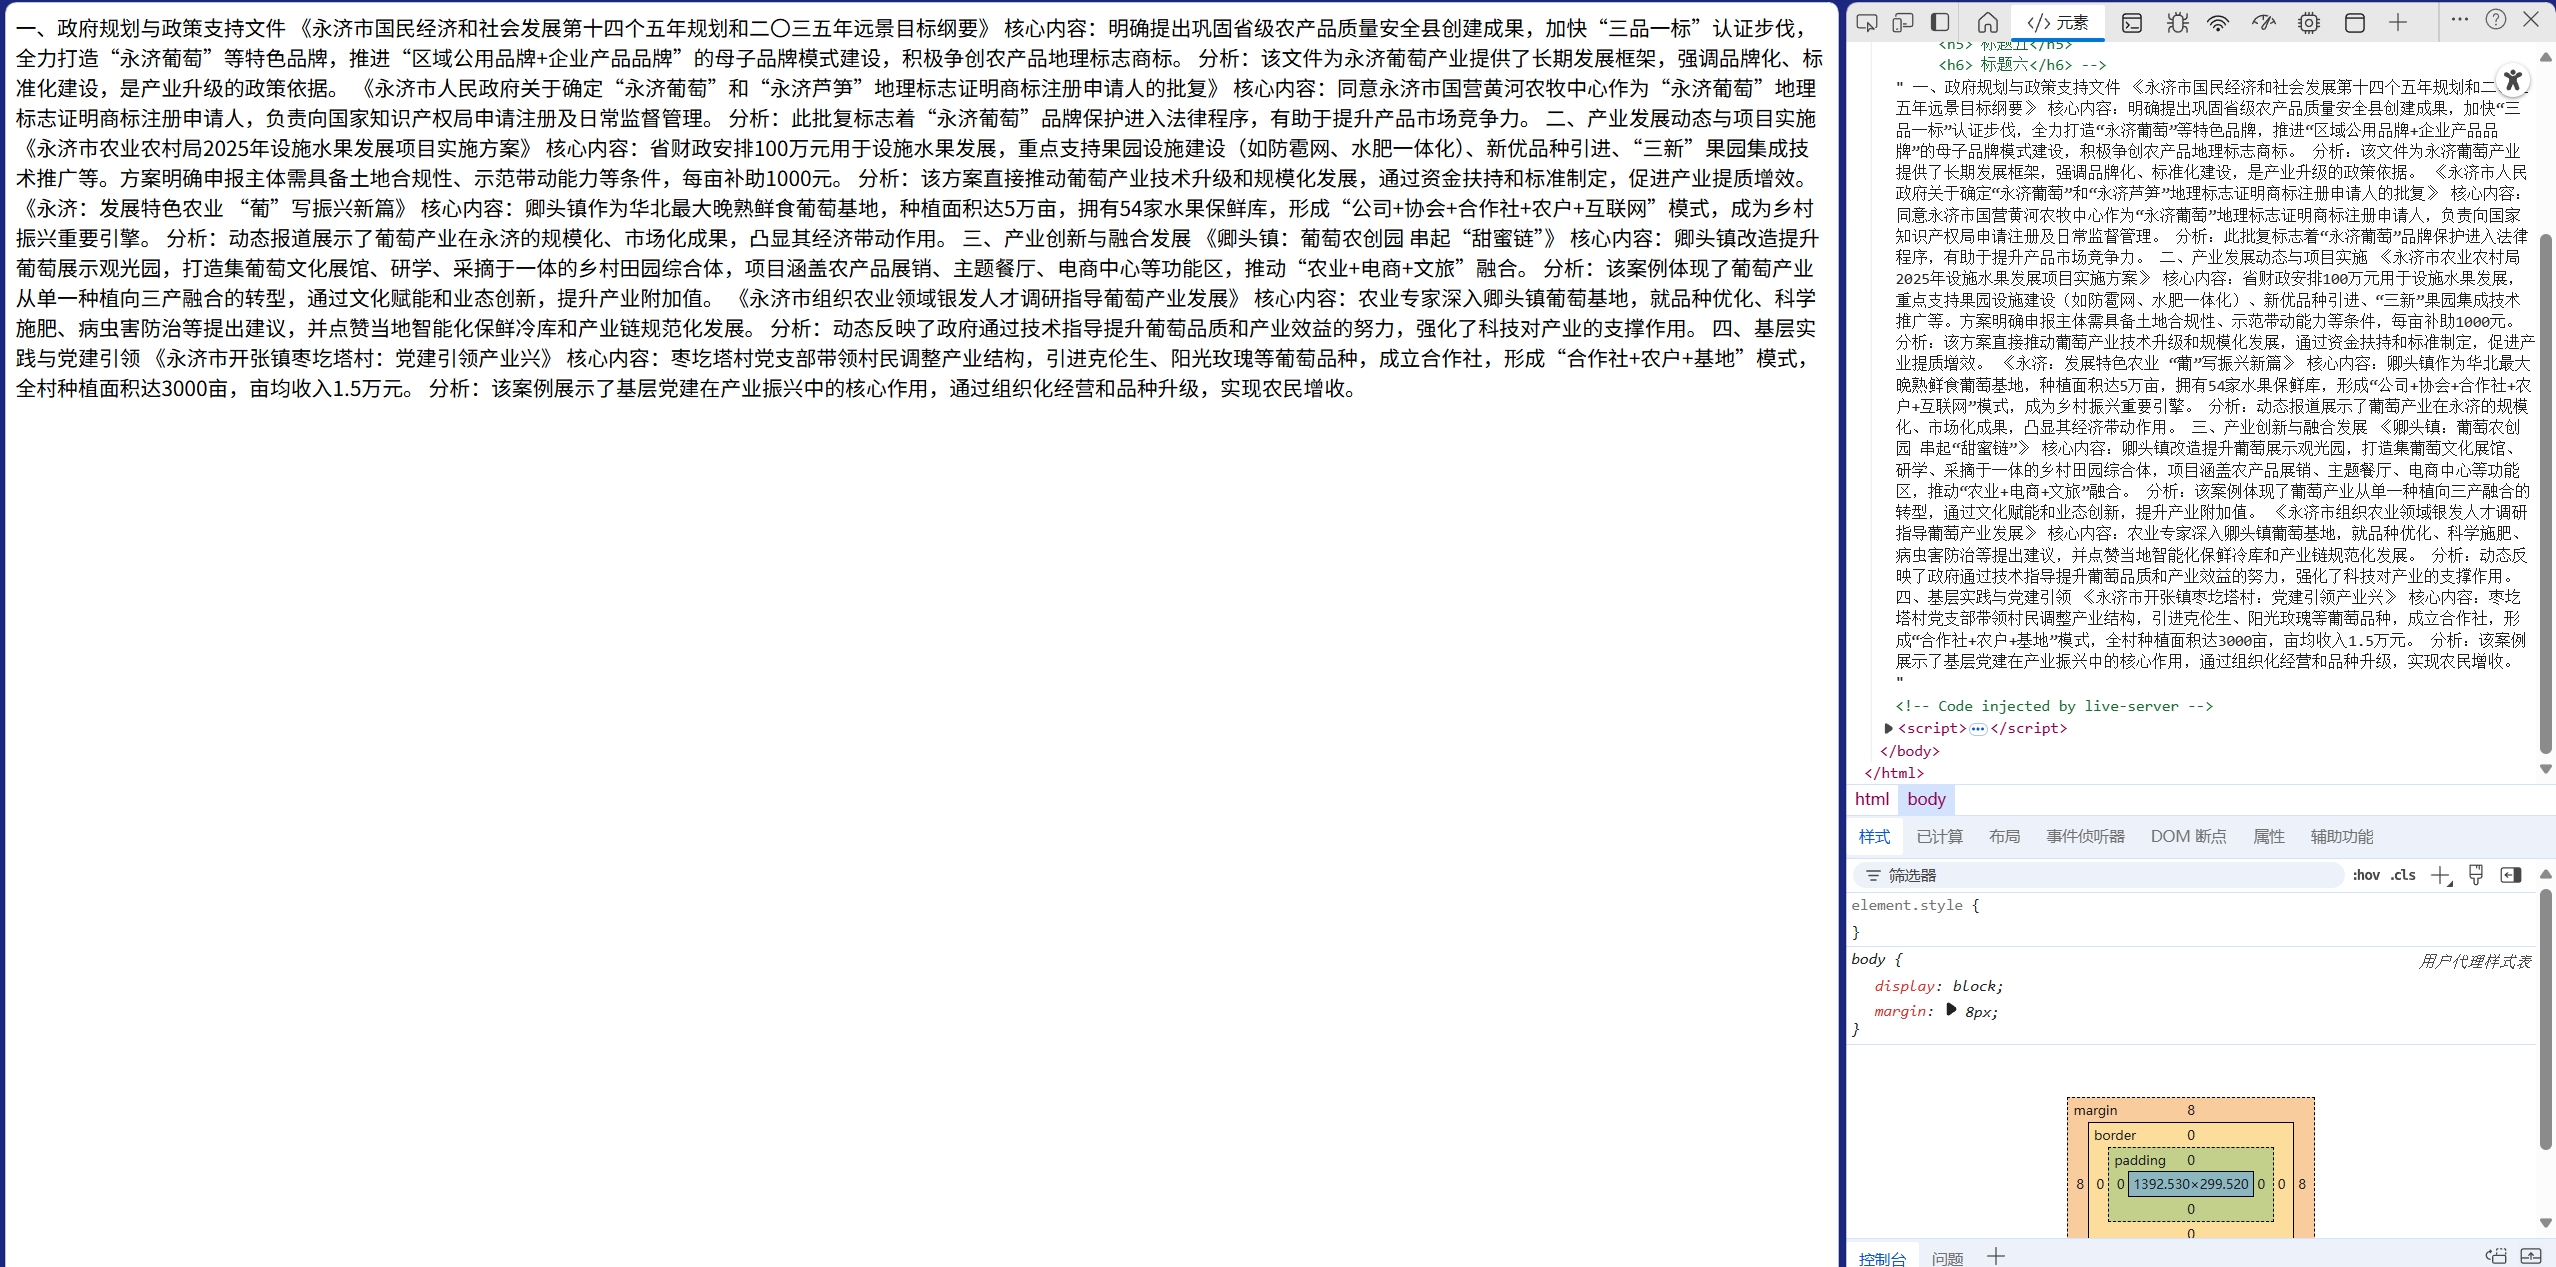Open the Console tool icon

[2132, 22]
